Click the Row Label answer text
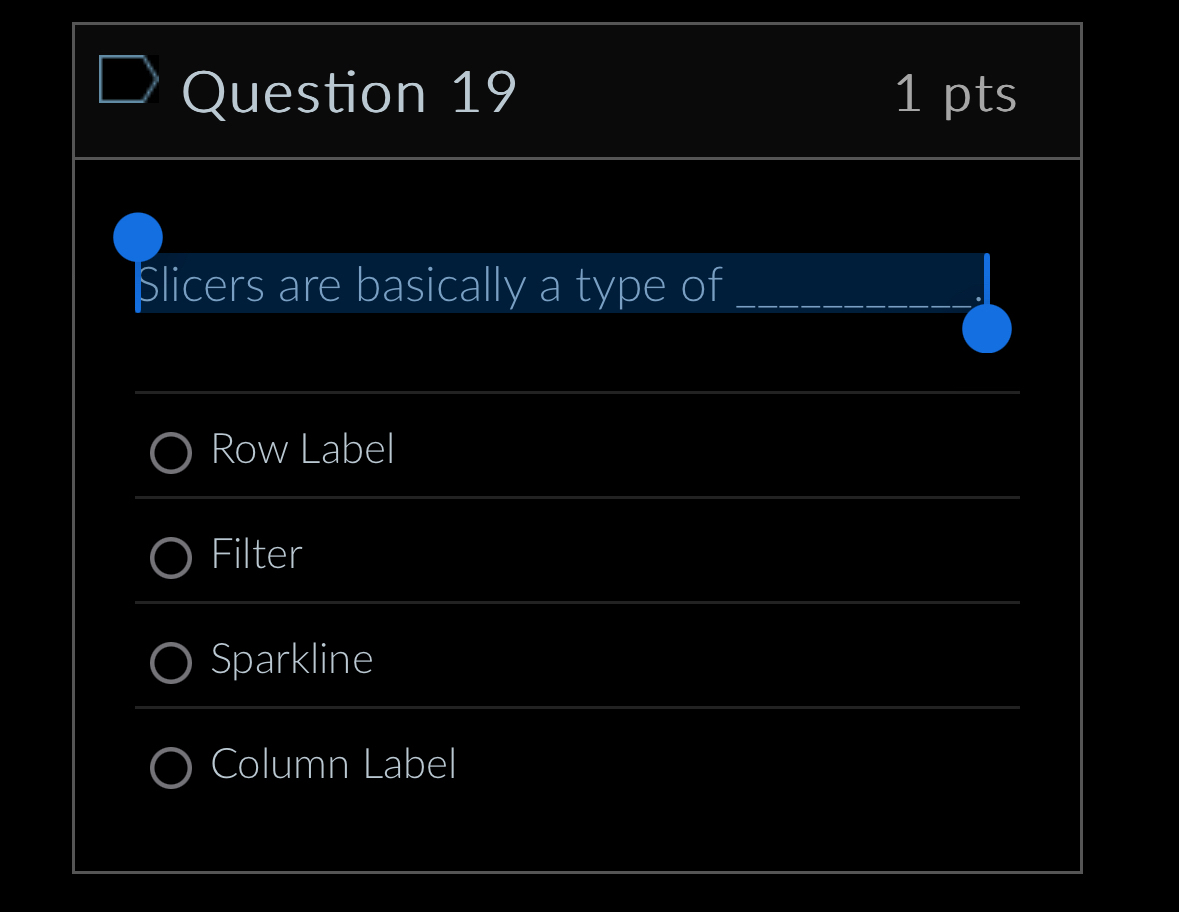Image resolution: width=1179 pixels, height=912 pixels. coord(302,449)
